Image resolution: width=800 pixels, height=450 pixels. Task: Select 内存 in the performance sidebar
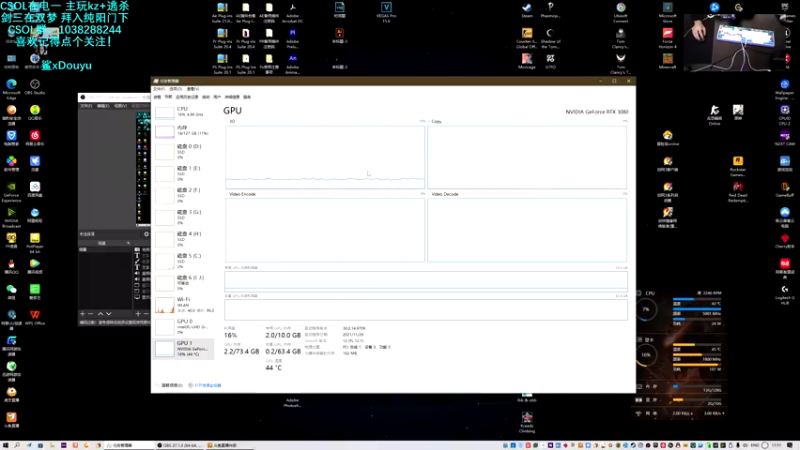coord(184,131)
